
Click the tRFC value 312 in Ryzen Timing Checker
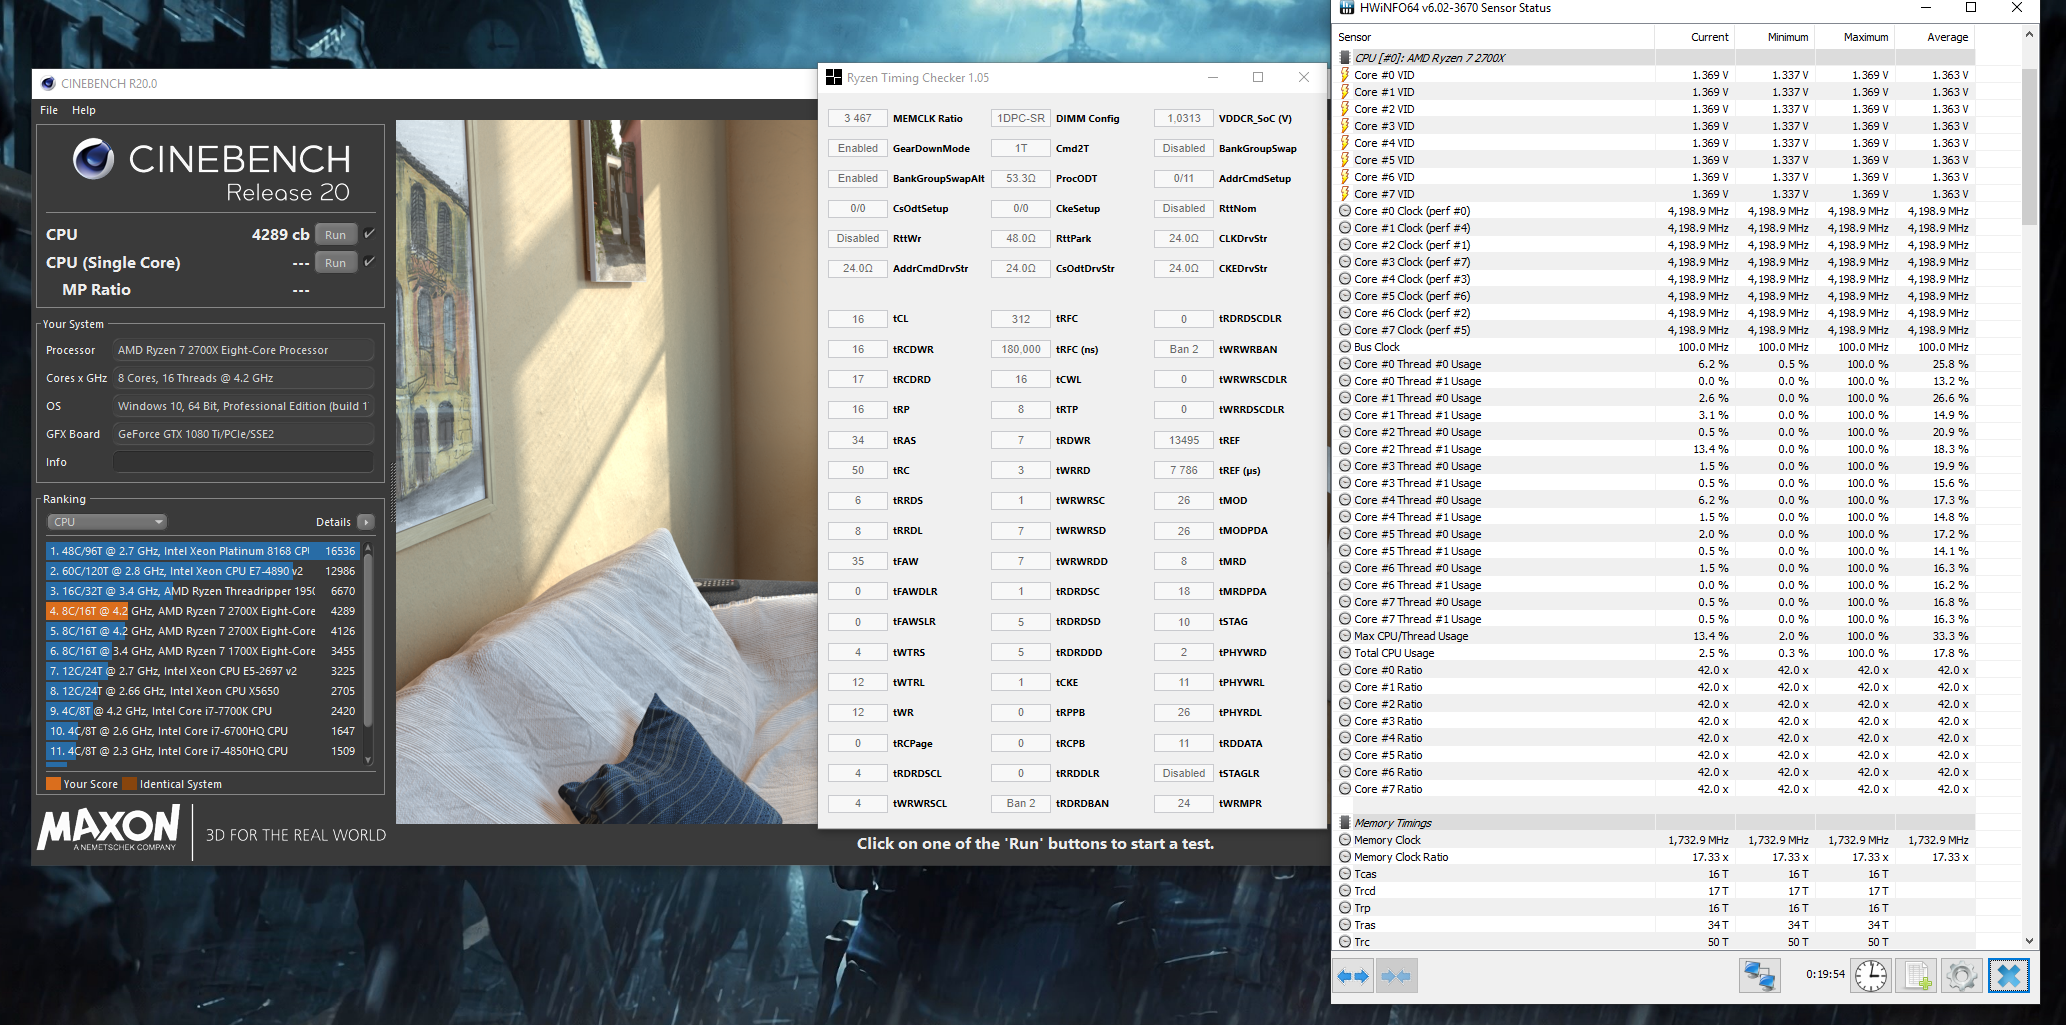[1021, 319]
